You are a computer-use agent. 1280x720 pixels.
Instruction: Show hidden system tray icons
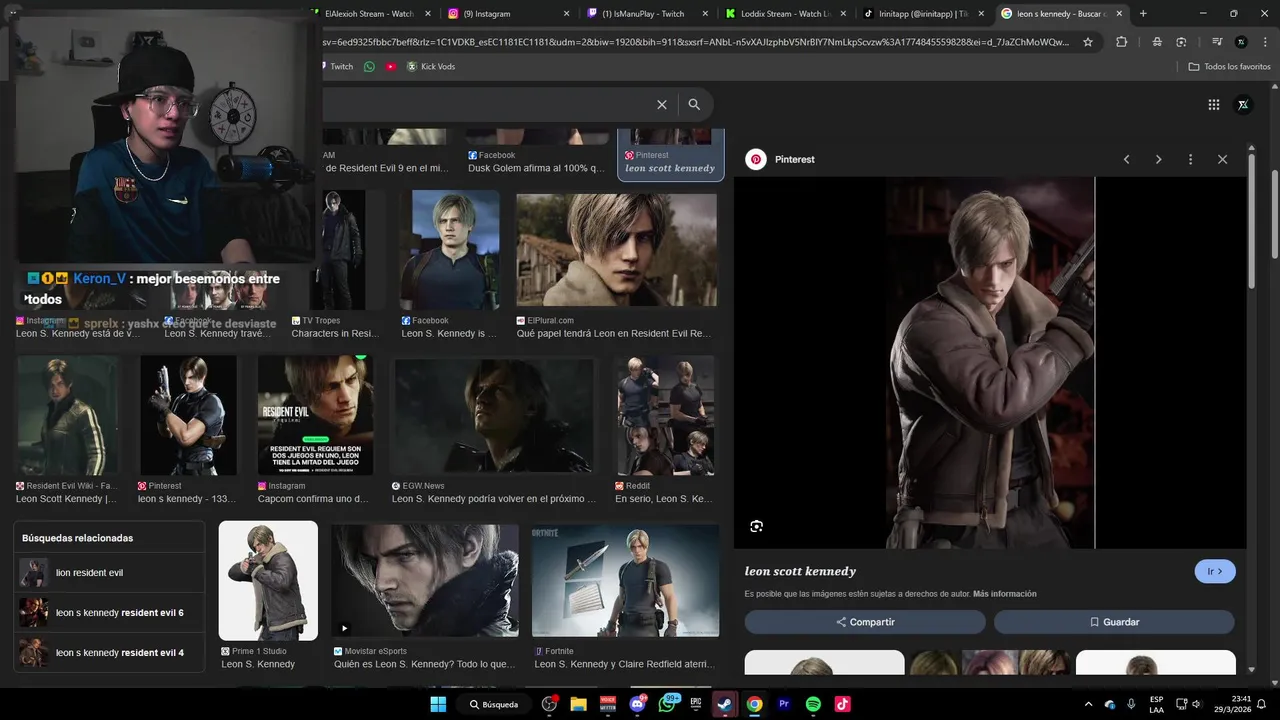[x=1088, y=704]
